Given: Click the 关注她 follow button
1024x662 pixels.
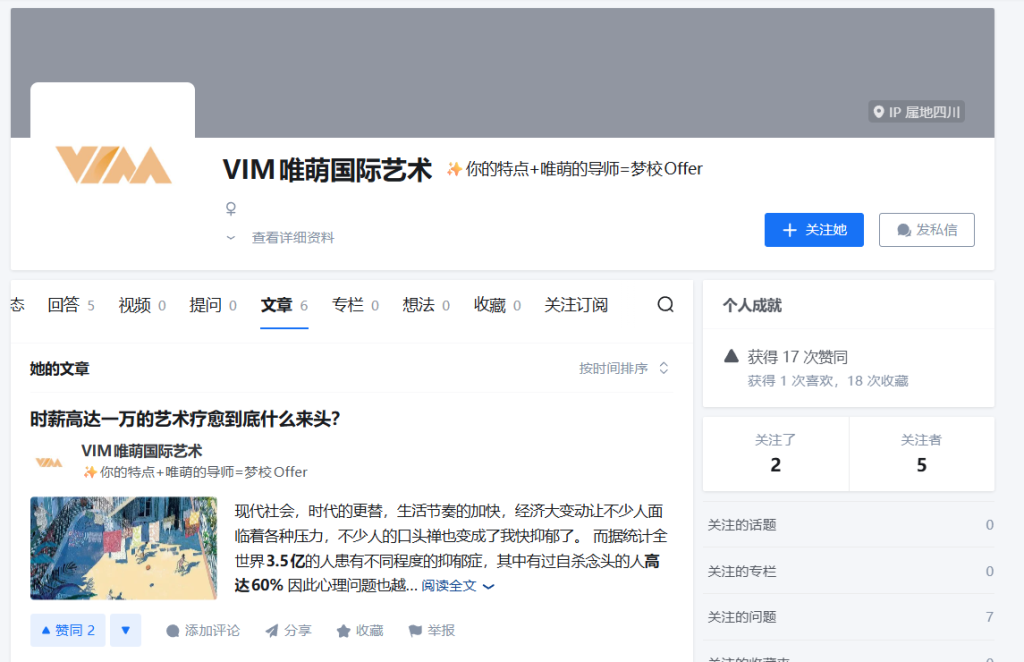Looking at the screenshot, I should [814, 229].
